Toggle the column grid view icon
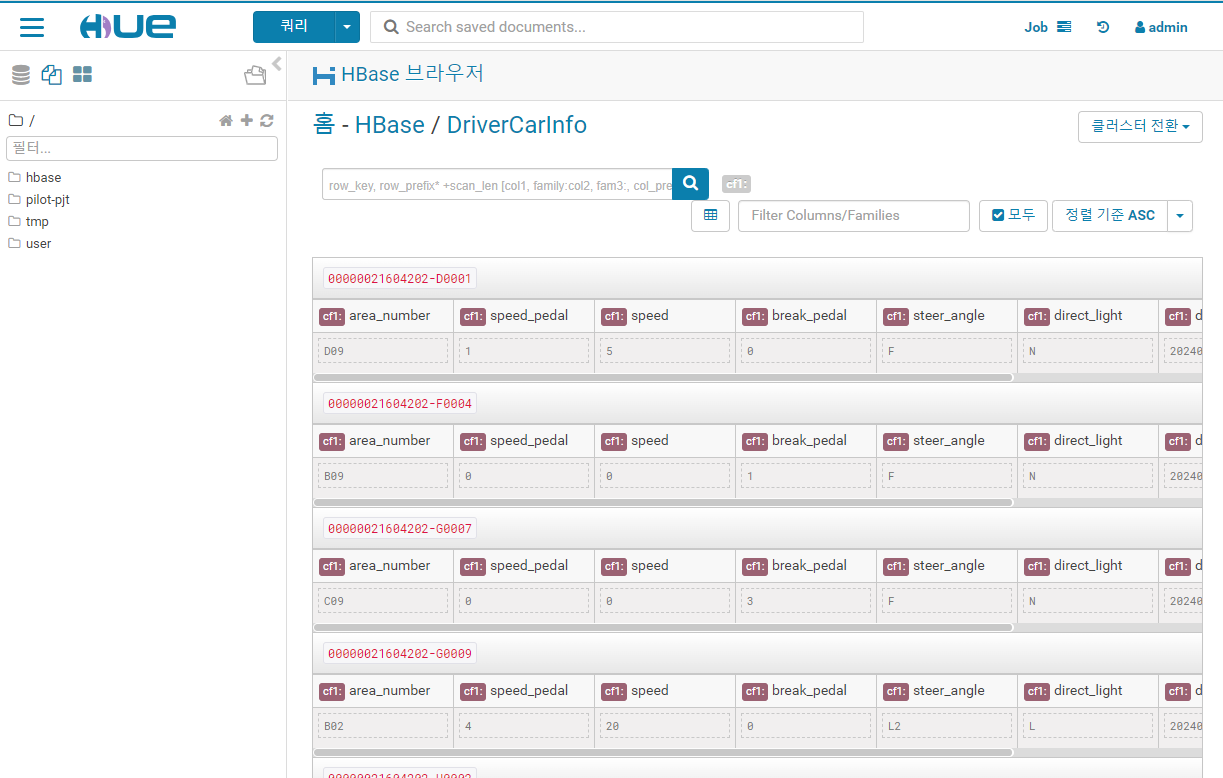The height and width of the screenshot is (778, 1223). click(710, 215)
